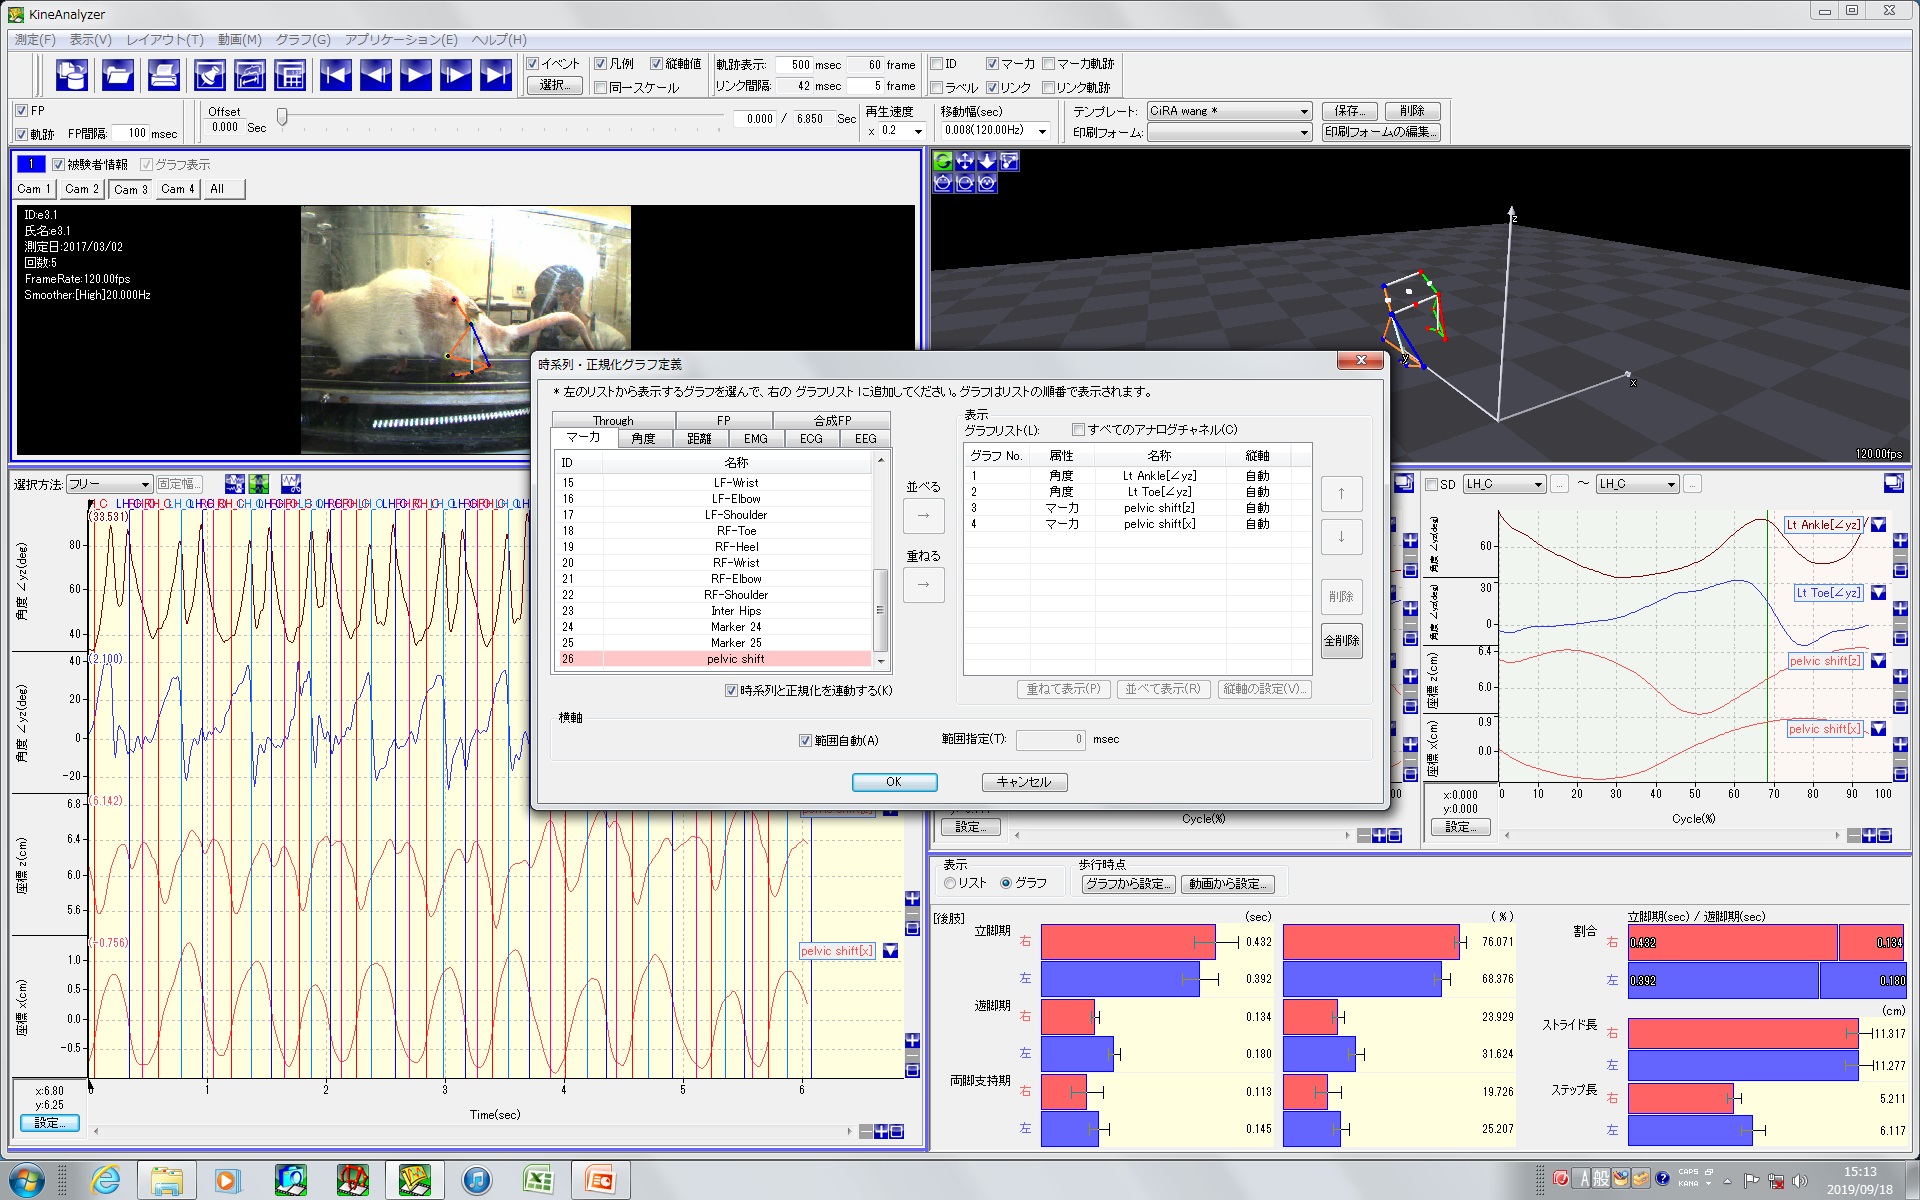
Task: Open Excel from the Windows taskbar
Action: 538,1180
